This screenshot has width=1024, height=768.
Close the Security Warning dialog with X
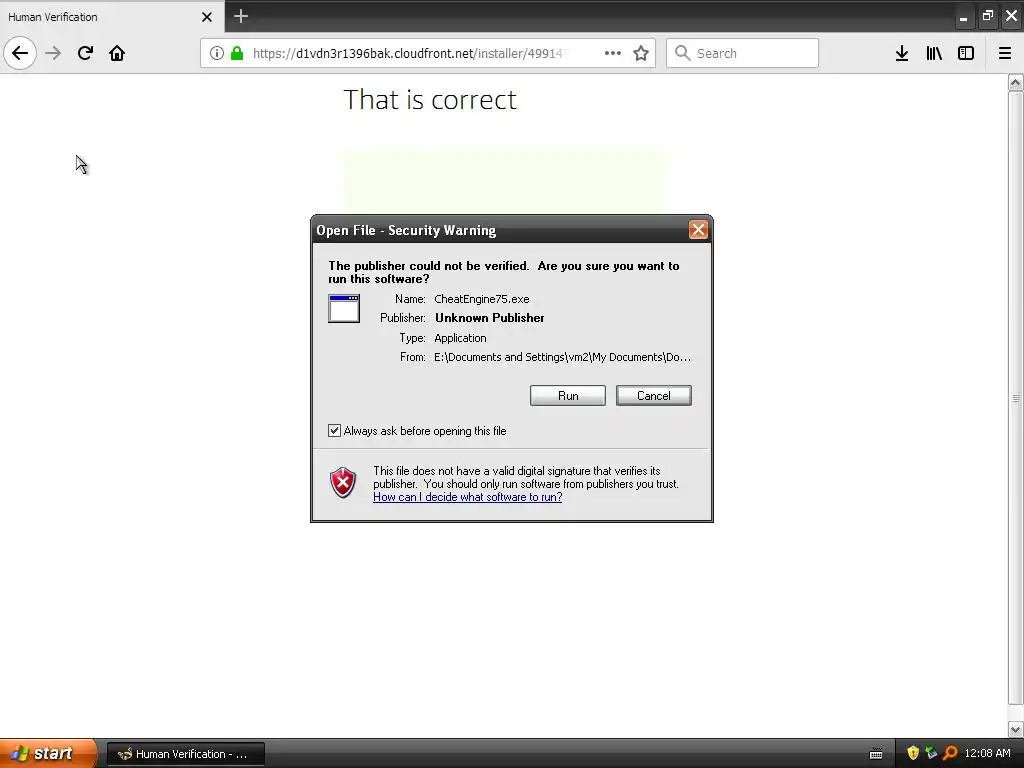pos(698,230)
